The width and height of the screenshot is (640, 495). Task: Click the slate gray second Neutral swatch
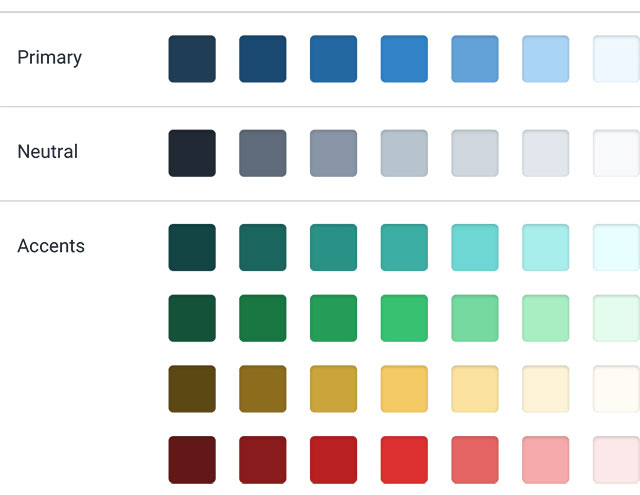(262, 153)
